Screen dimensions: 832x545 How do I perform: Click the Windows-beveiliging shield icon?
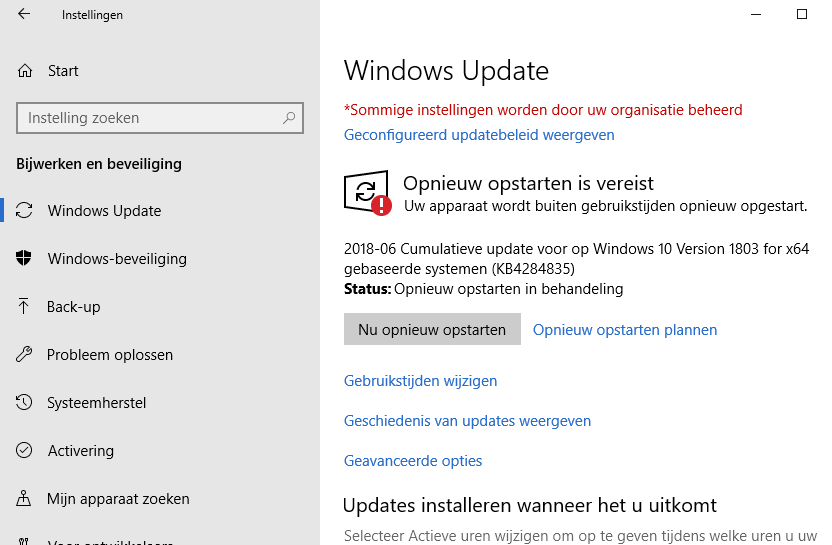(x=25, y=259)
